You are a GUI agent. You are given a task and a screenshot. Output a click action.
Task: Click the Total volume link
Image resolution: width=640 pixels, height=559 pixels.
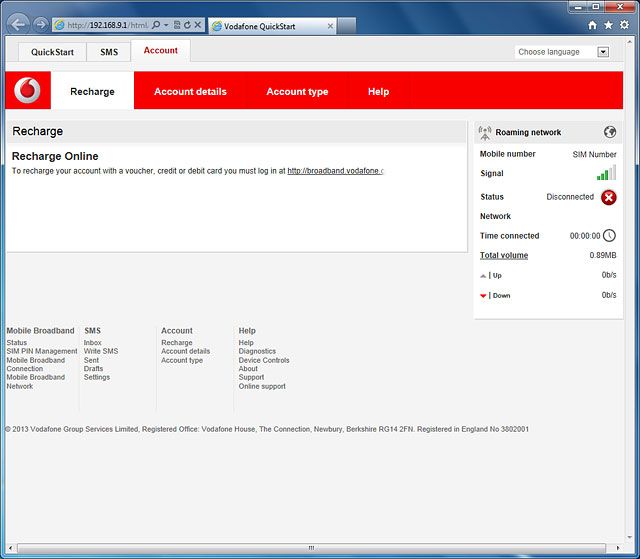point(504,255)
